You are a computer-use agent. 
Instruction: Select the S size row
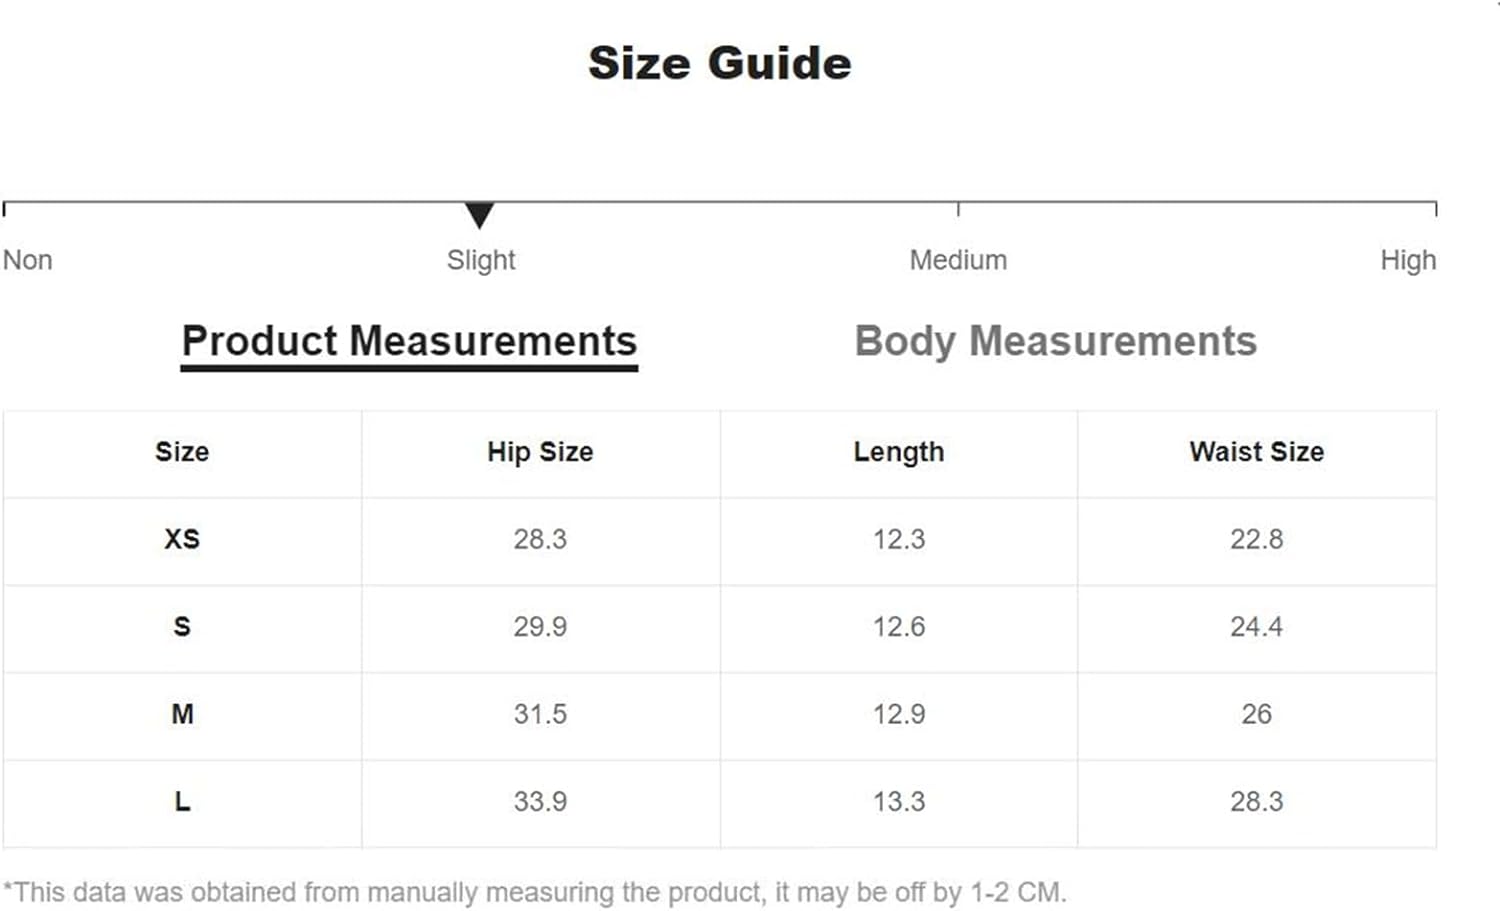tap(719, 629)
